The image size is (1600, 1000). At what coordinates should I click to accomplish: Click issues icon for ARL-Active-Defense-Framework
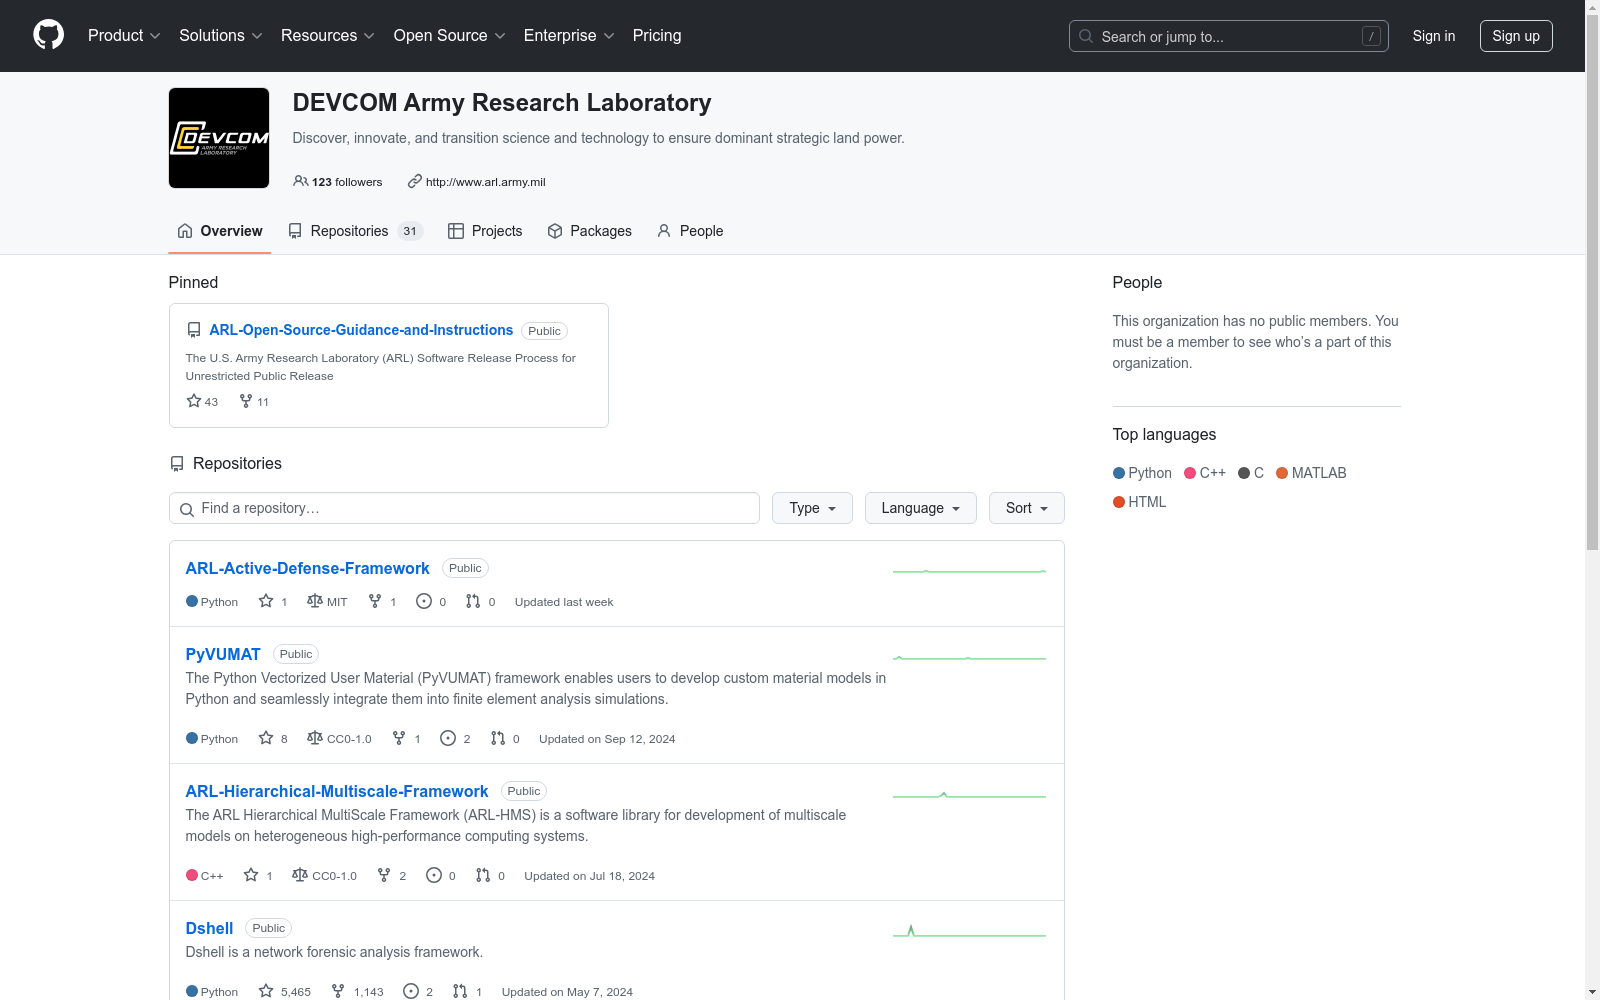424,601
